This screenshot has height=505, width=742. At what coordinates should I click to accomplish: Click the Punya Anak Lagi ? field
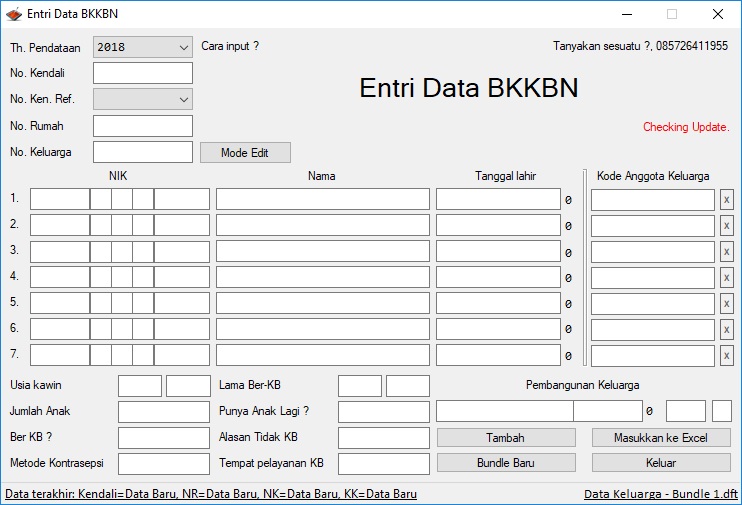point(384,412)
